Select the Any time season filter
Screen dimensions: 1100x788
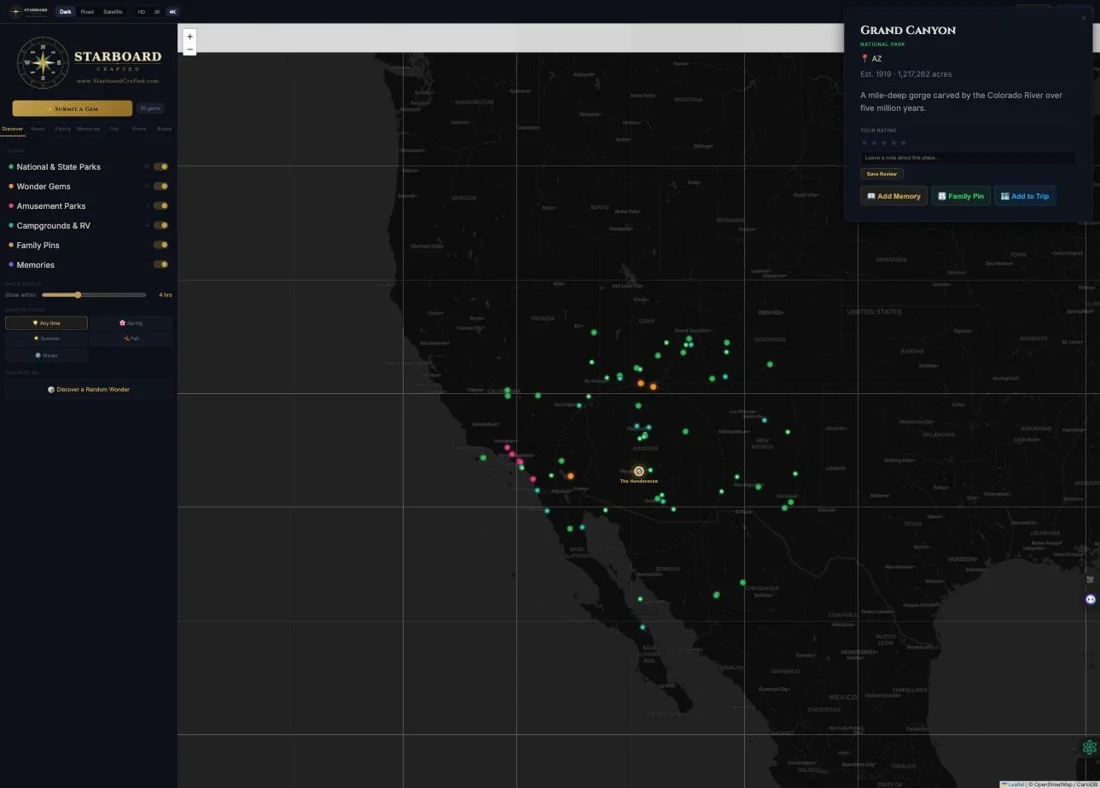[46, 323]
